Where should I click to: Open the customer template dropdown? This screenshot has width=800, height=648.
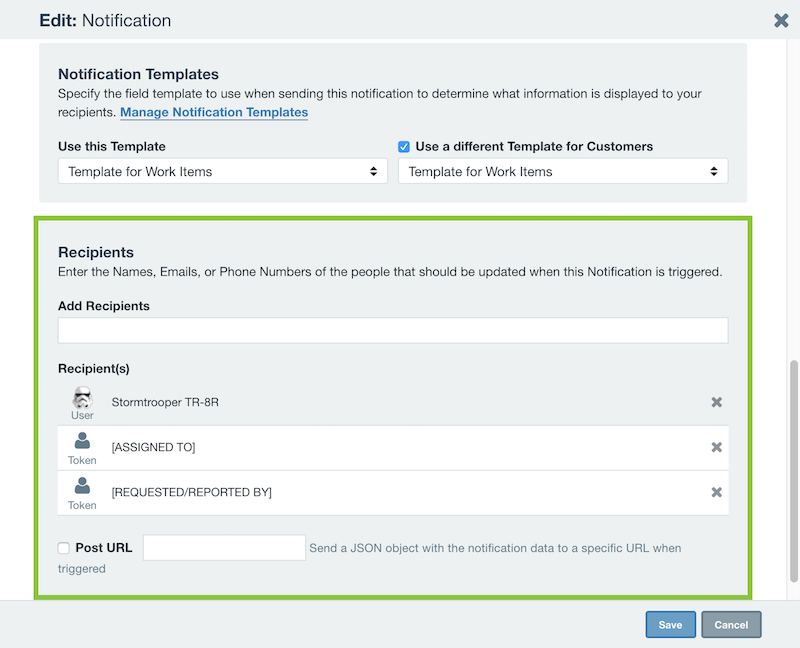563,171
